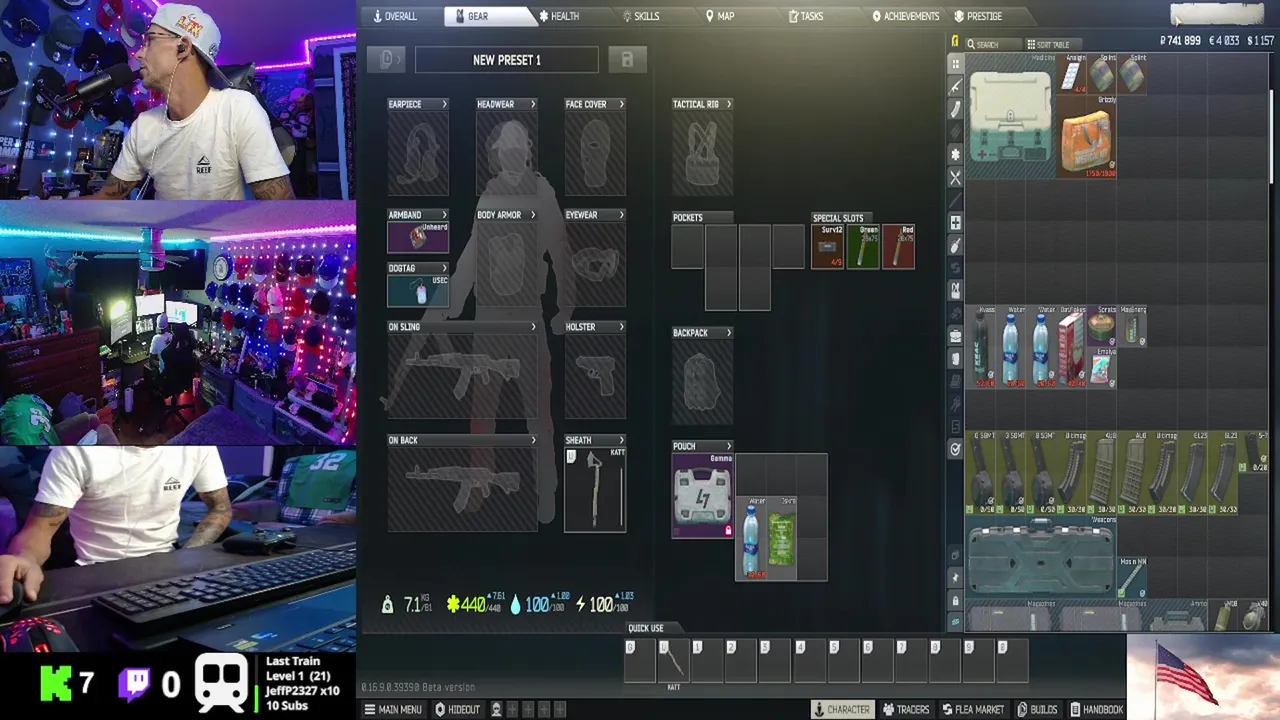The image size is (1280, 720).
Task: Go to the Hideout
Action: pos(457,709)
